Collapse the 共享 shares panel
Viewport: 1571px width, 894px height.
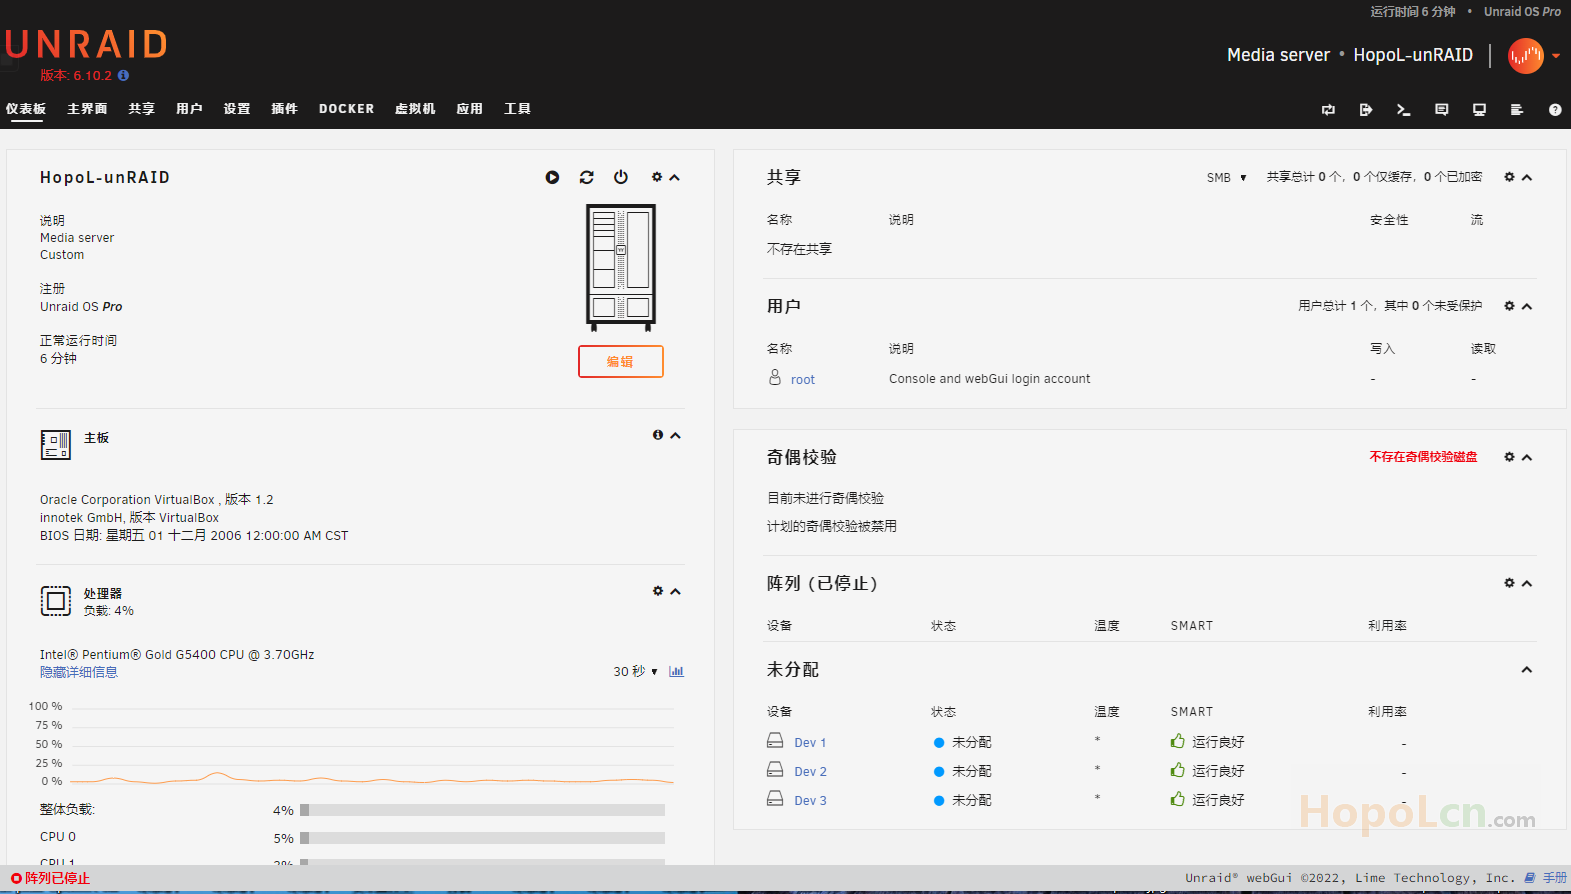[1527, 178]
